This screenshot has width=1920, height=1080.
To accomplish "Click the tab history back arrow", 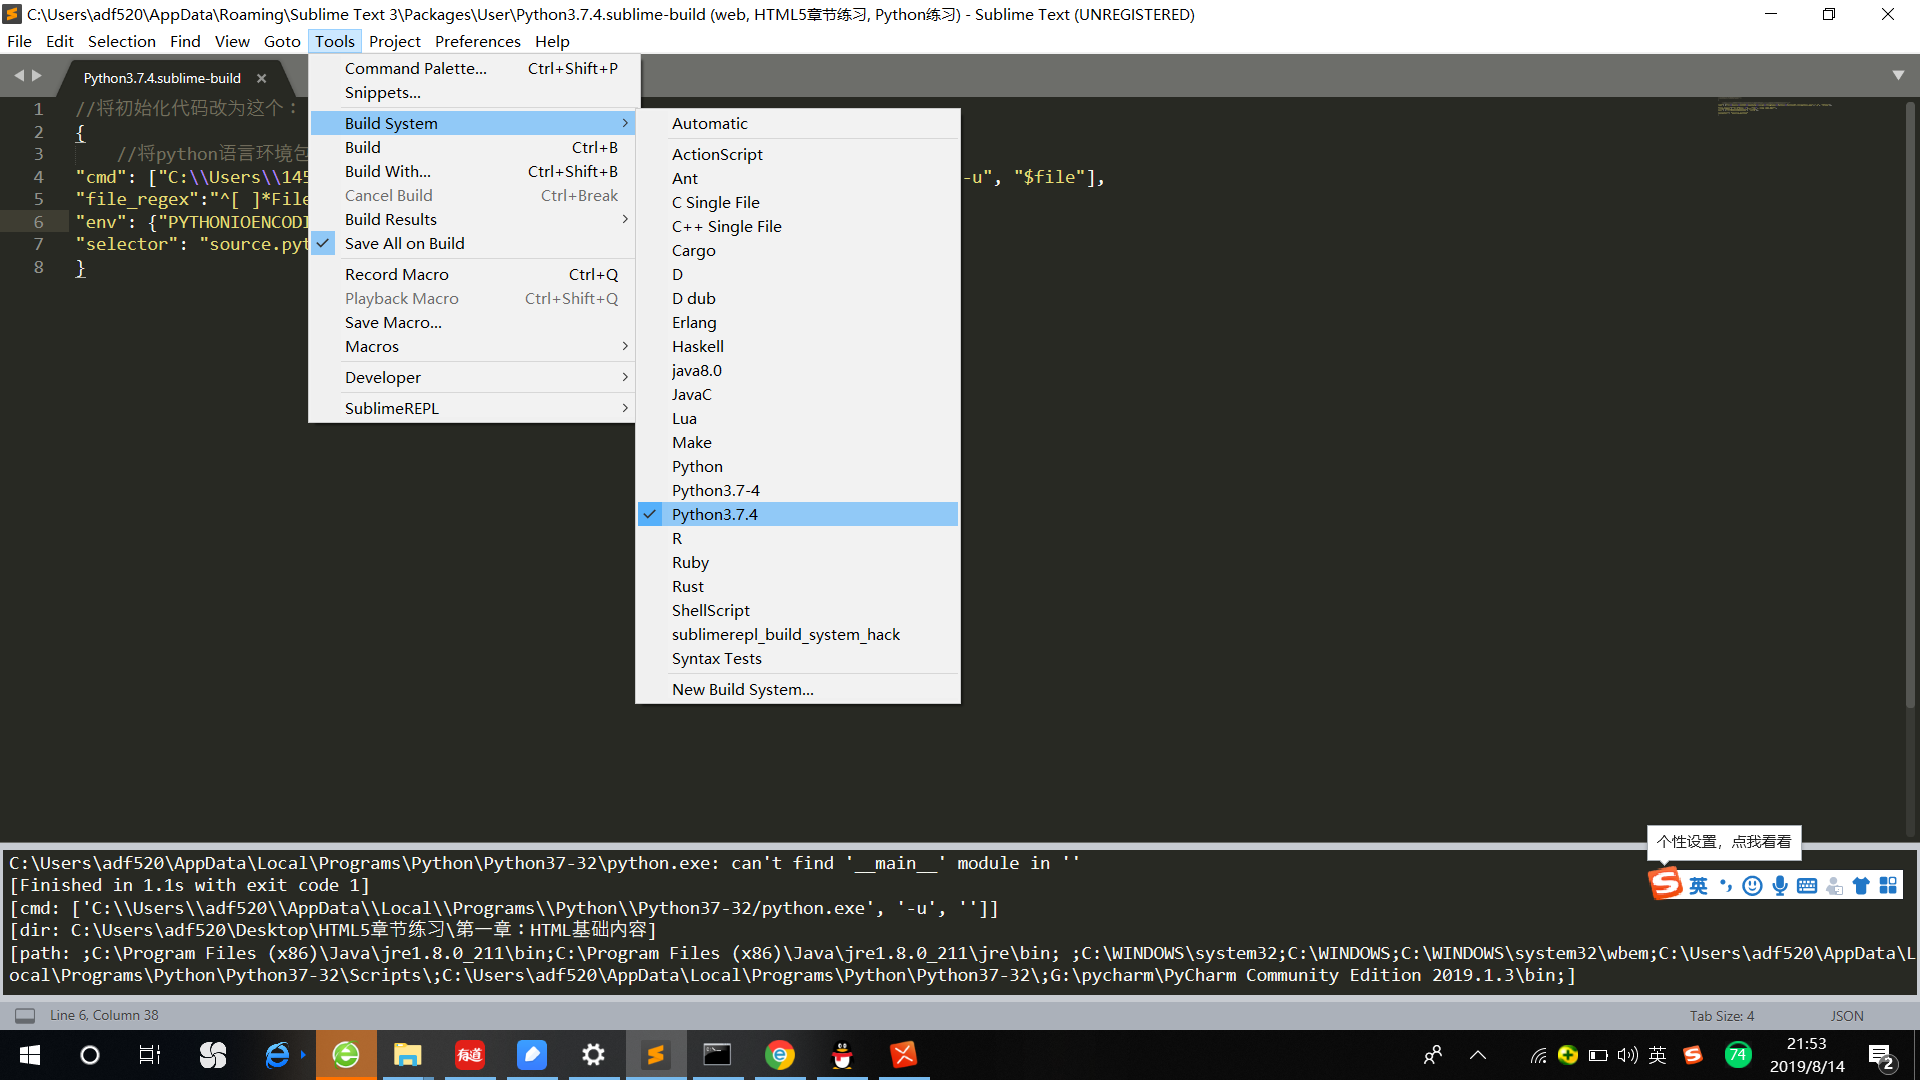I will point(18,76).
